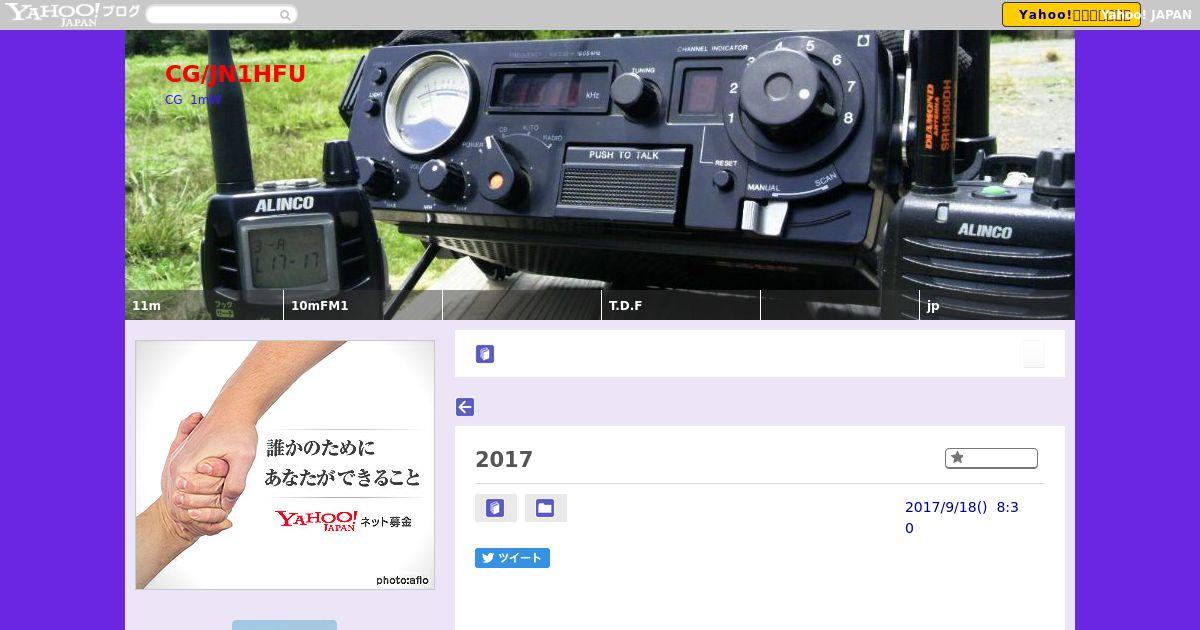Open the Yahoo! net donation ad banner
The width and height of the screenshot is (1200, 630).
click(285, 465)
